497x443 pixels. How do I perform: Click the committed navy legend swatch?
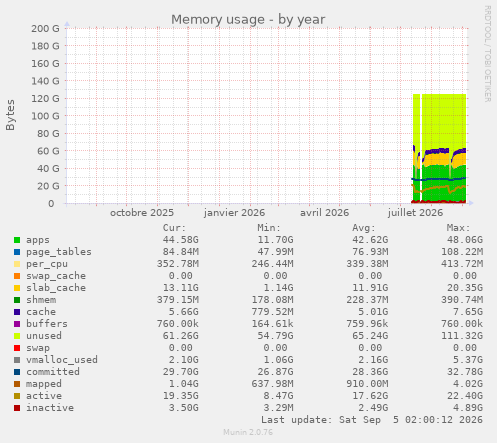coord(17,372)
